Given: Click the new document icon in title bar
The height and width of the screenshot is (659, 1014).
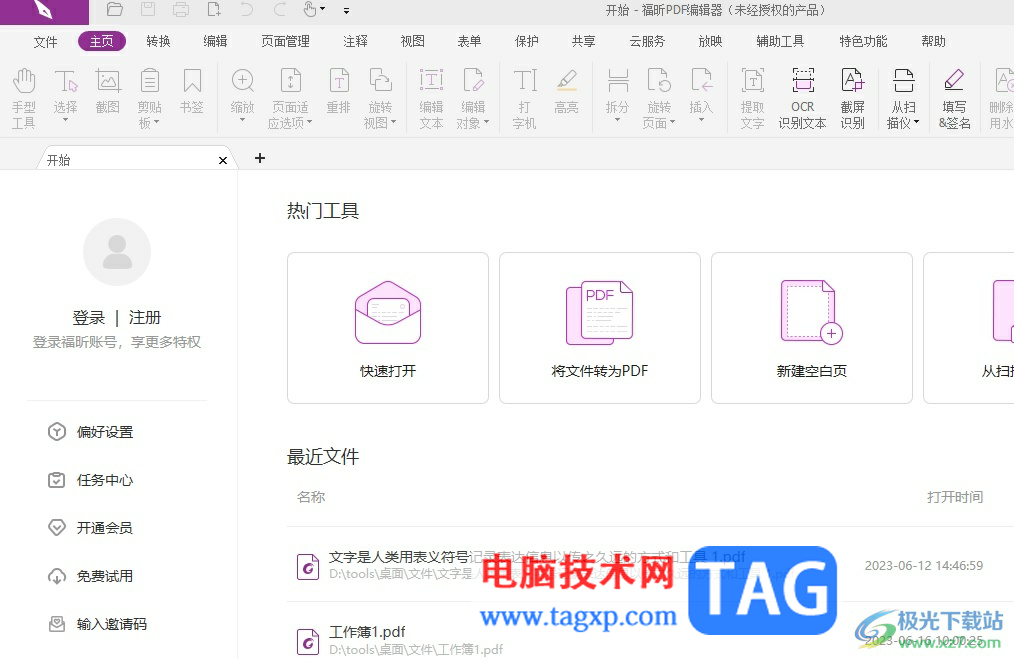Looking at the screenshot, I should tap(214, 9).
